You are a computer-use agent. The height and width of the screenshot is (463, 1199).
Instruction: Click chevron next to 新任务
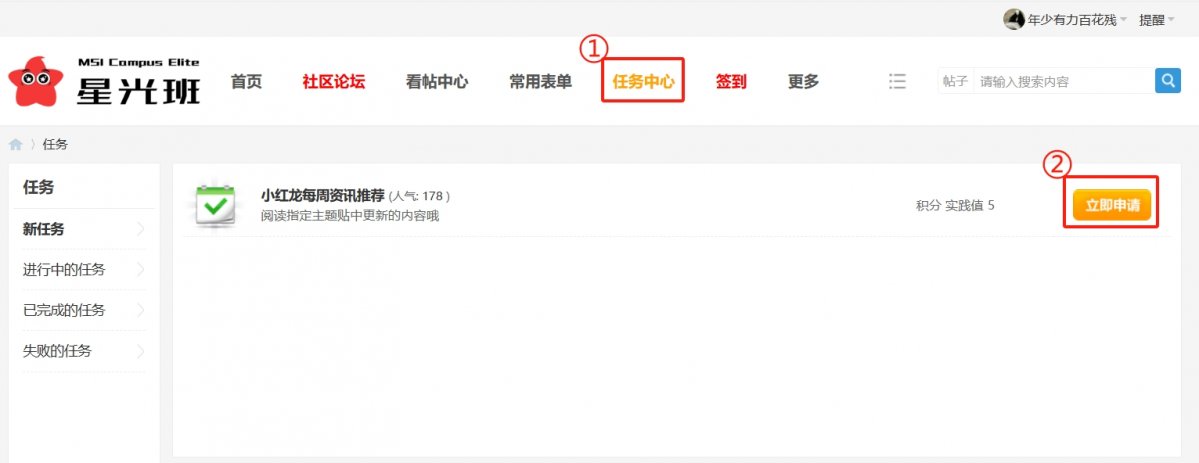(141, 229)
